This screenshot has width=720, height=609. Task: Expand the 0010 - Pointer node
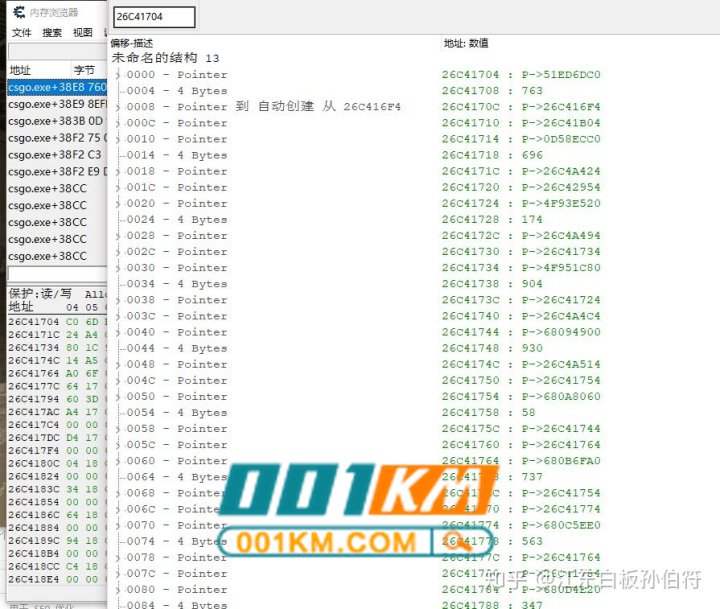[x=118, y=139]
